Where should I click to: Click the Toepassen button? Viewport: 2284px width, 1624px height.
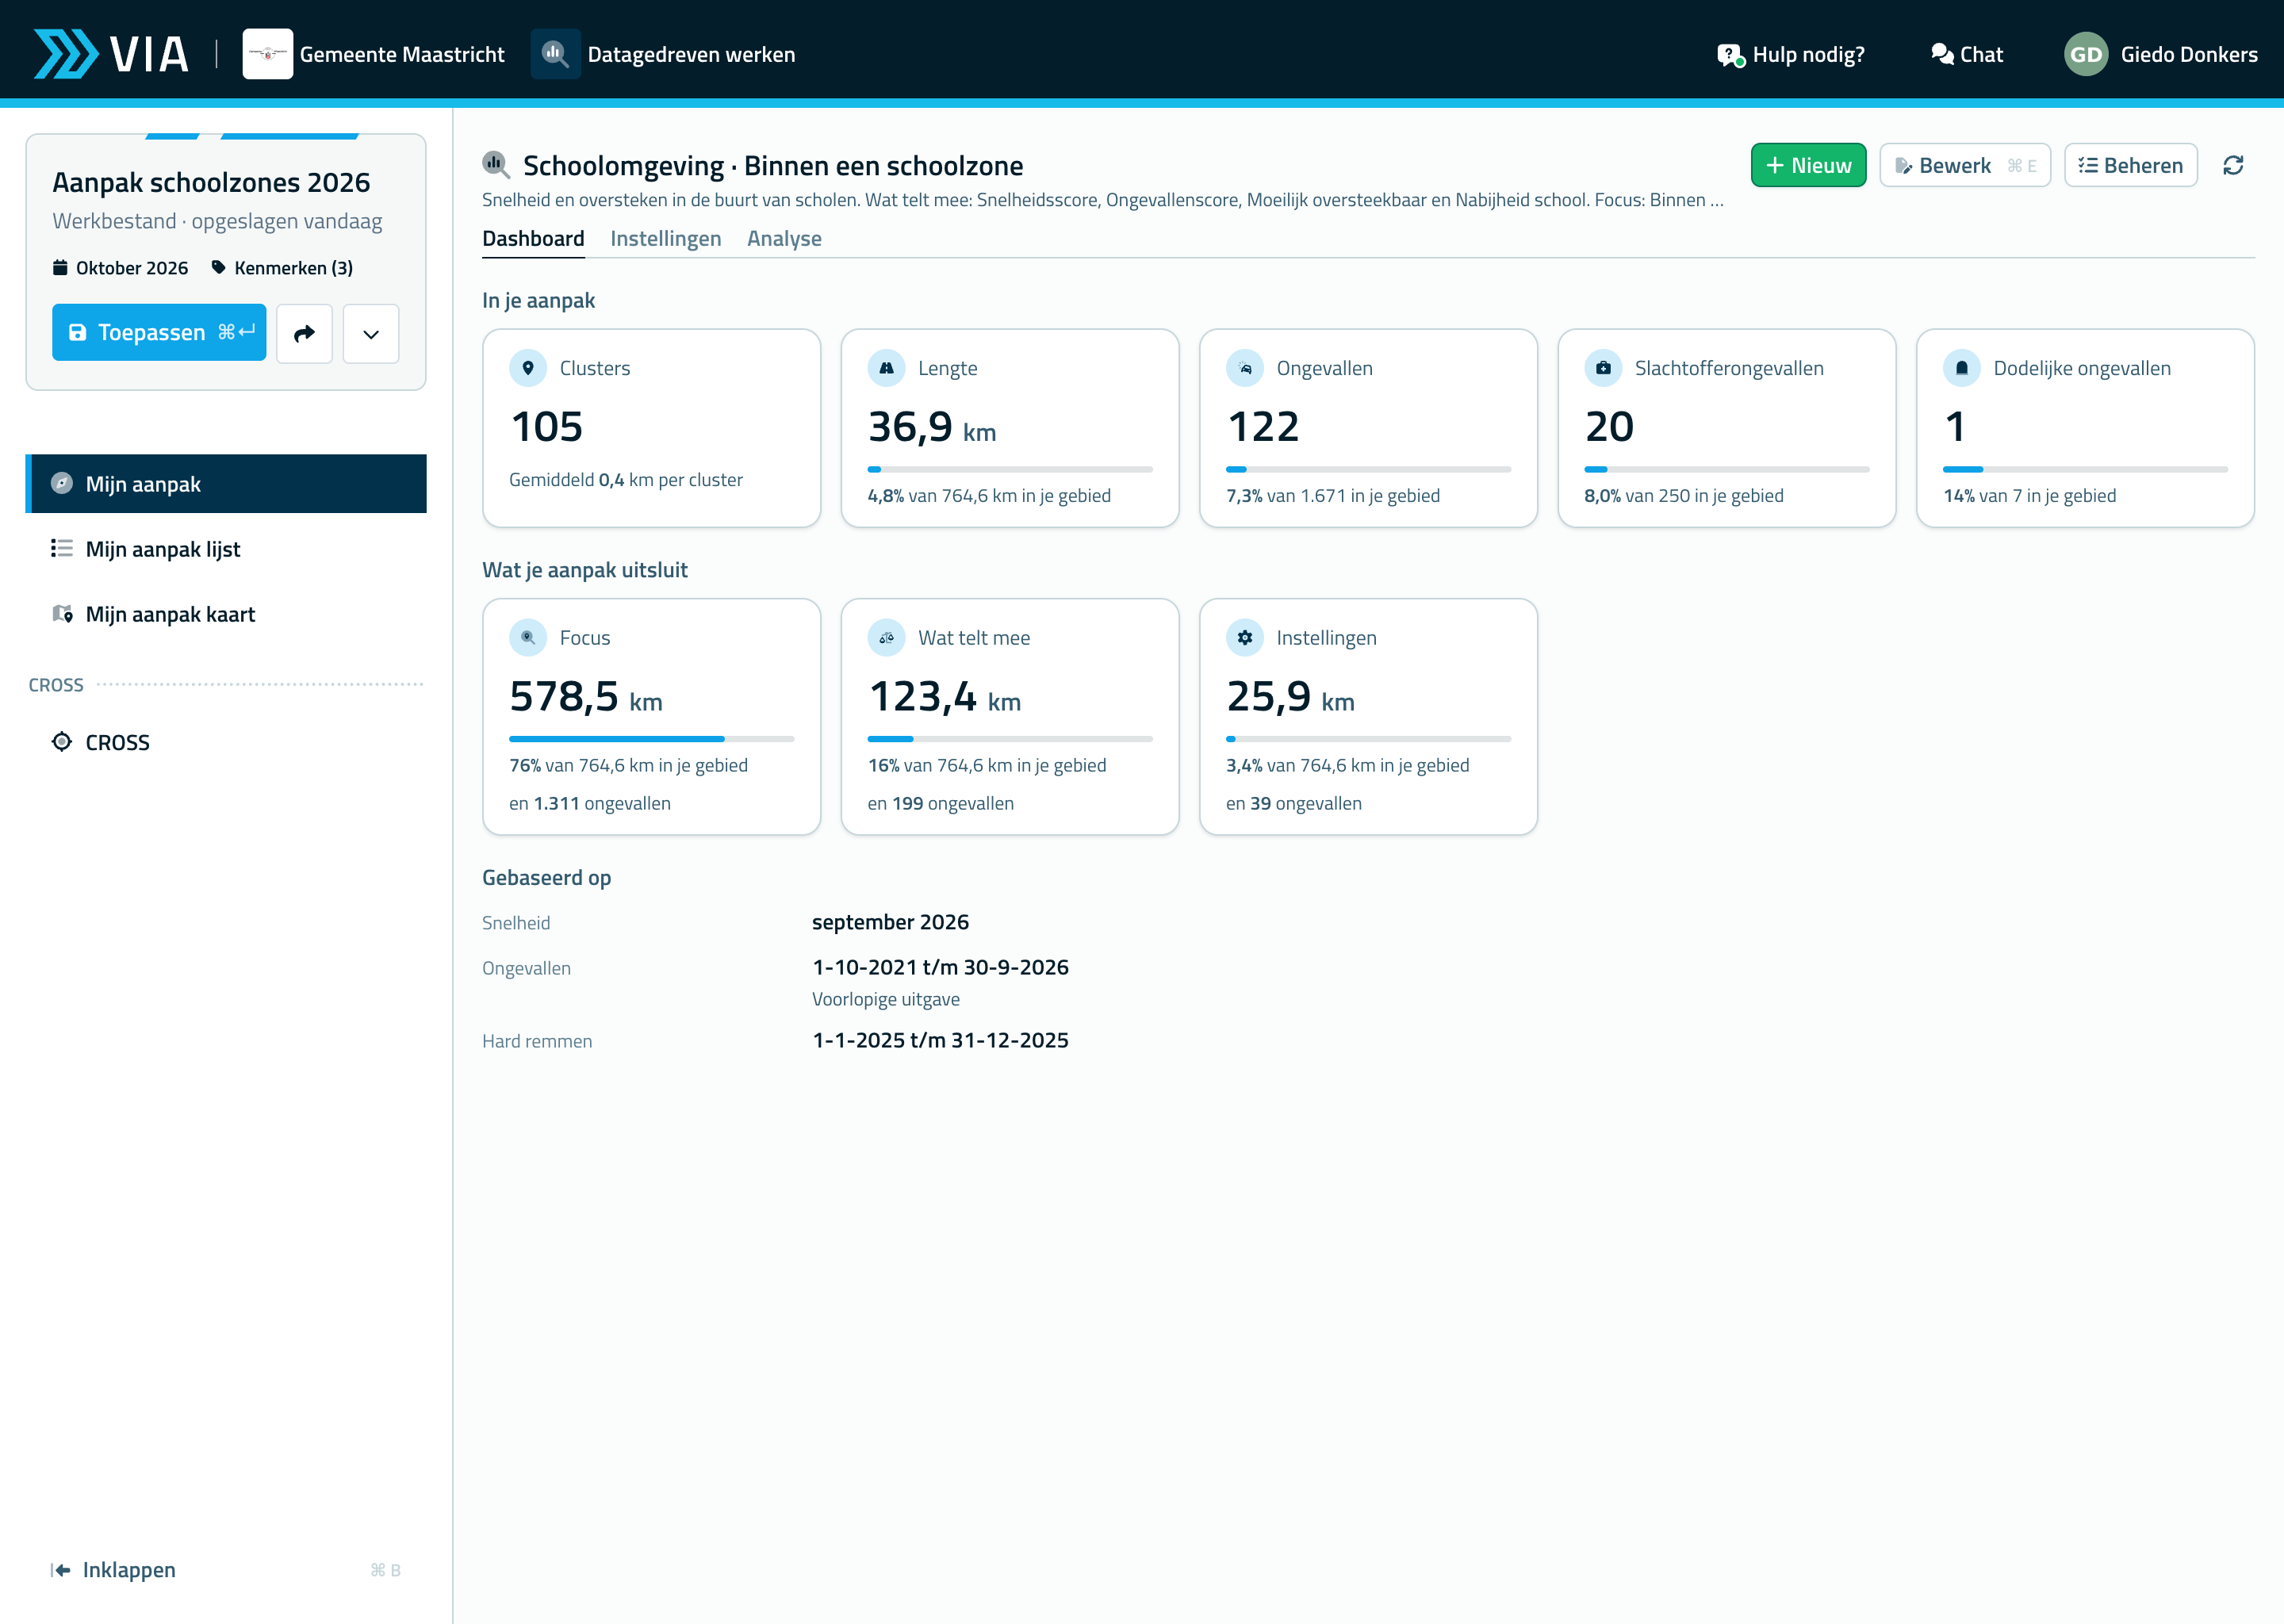pos(159,333)
